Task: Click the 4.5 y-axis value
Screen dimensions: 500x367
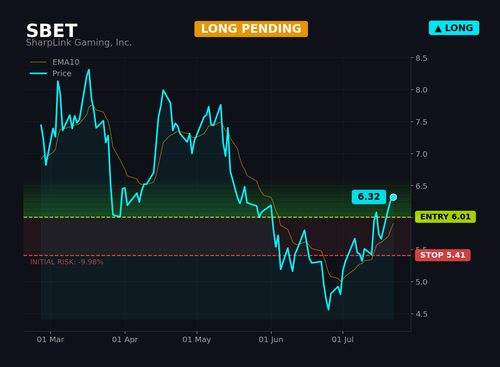Action: pyautogui.click(x=421, y=314)
